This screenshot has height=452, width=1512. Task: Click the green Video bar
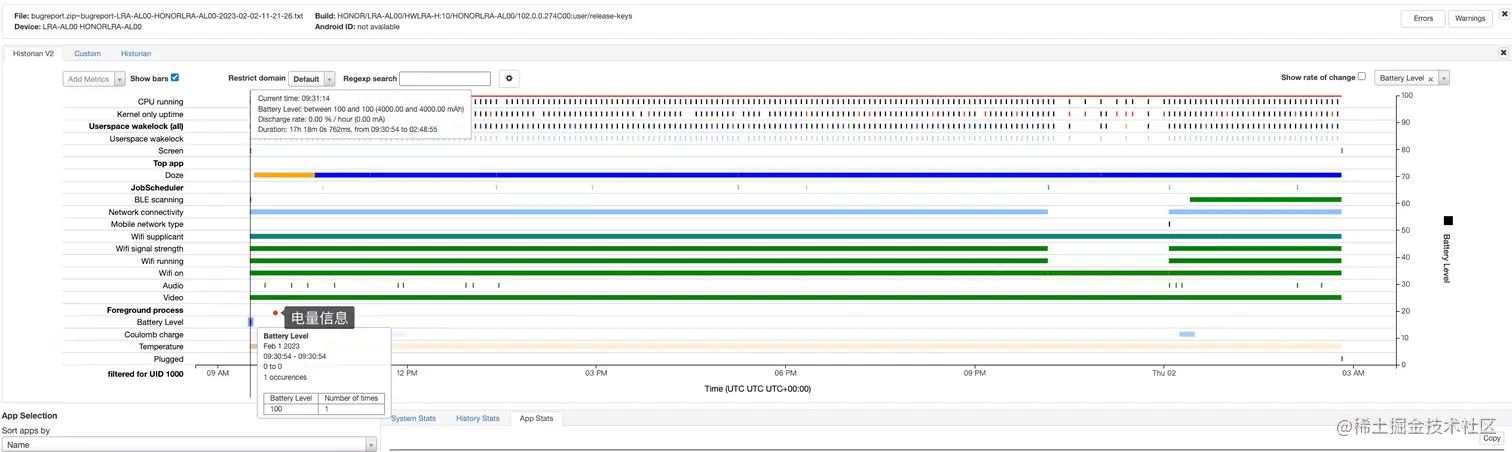[x=795, y=298]
